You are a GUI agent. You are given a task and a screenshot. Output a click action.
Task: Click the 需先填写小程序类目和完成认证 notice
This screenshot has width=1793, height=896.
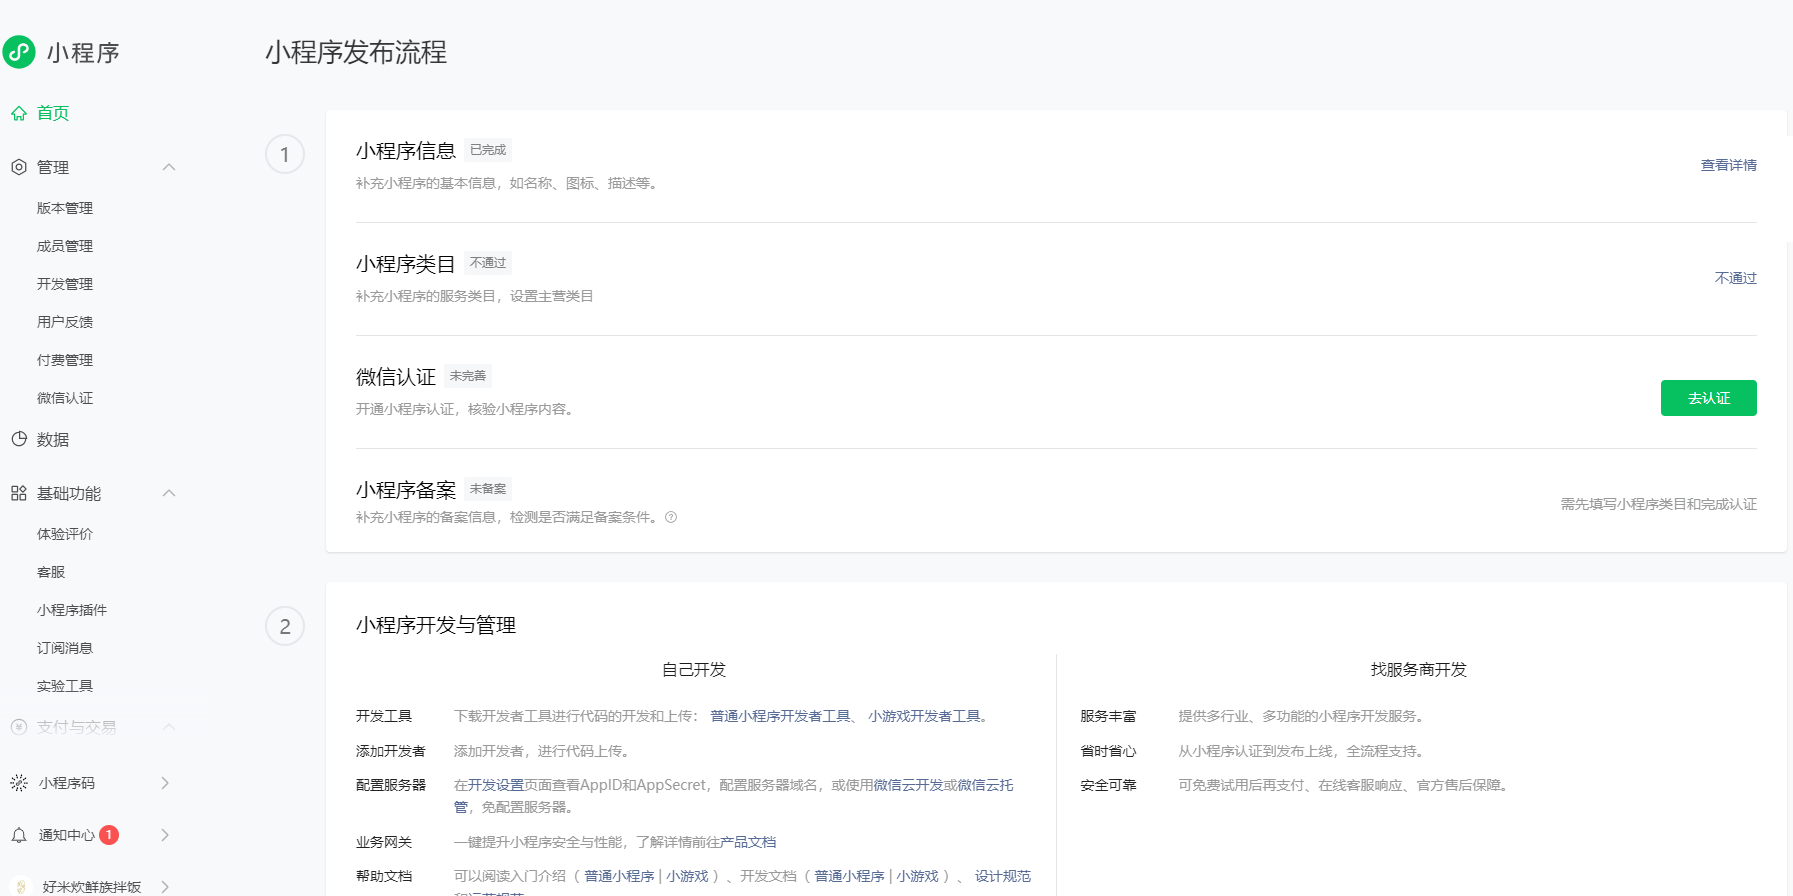(x=1658, y=504)
